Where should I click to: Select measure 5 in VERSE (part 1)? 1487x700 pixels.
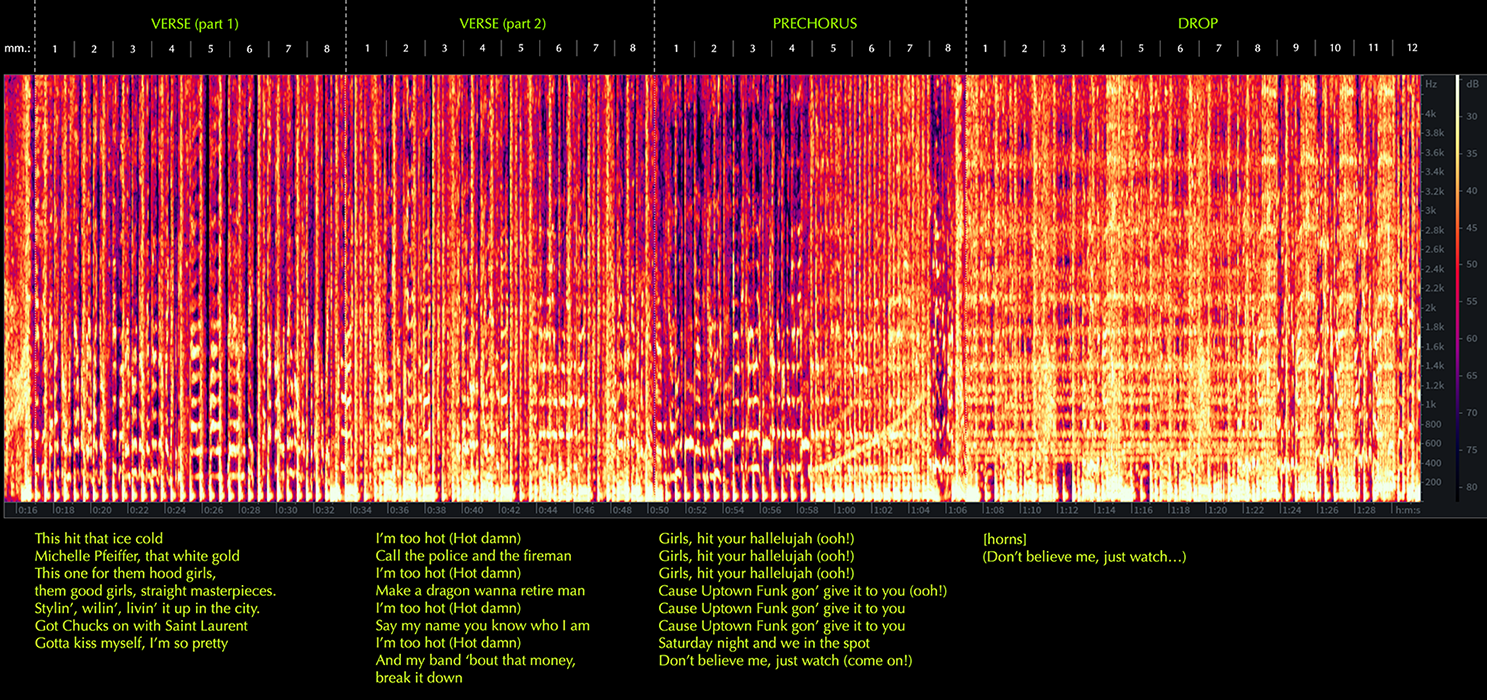tap(210, 49)
